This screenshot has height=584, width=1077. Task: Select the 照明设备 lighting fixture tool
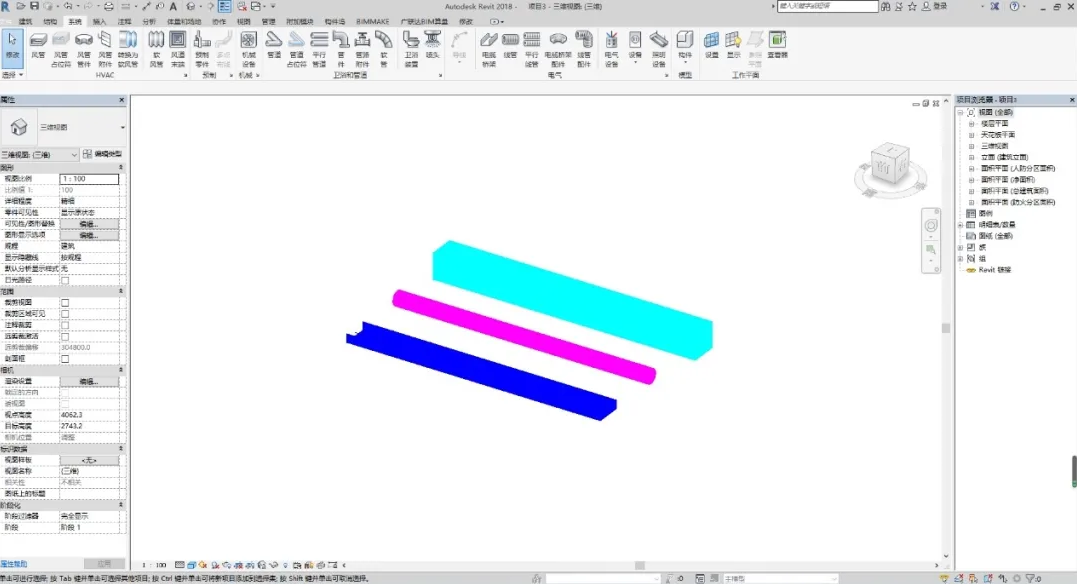[x=659, y=49]
